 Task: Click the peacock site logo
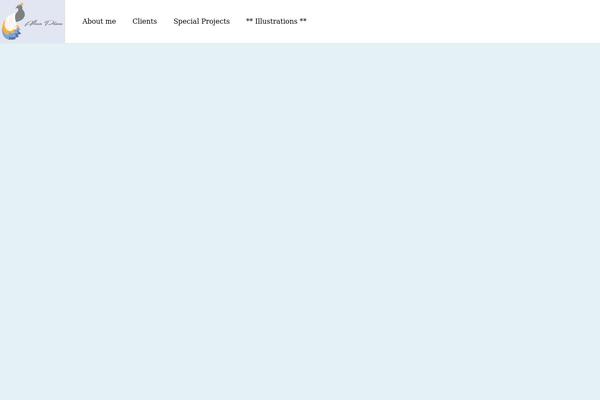(x=32, y=21)
